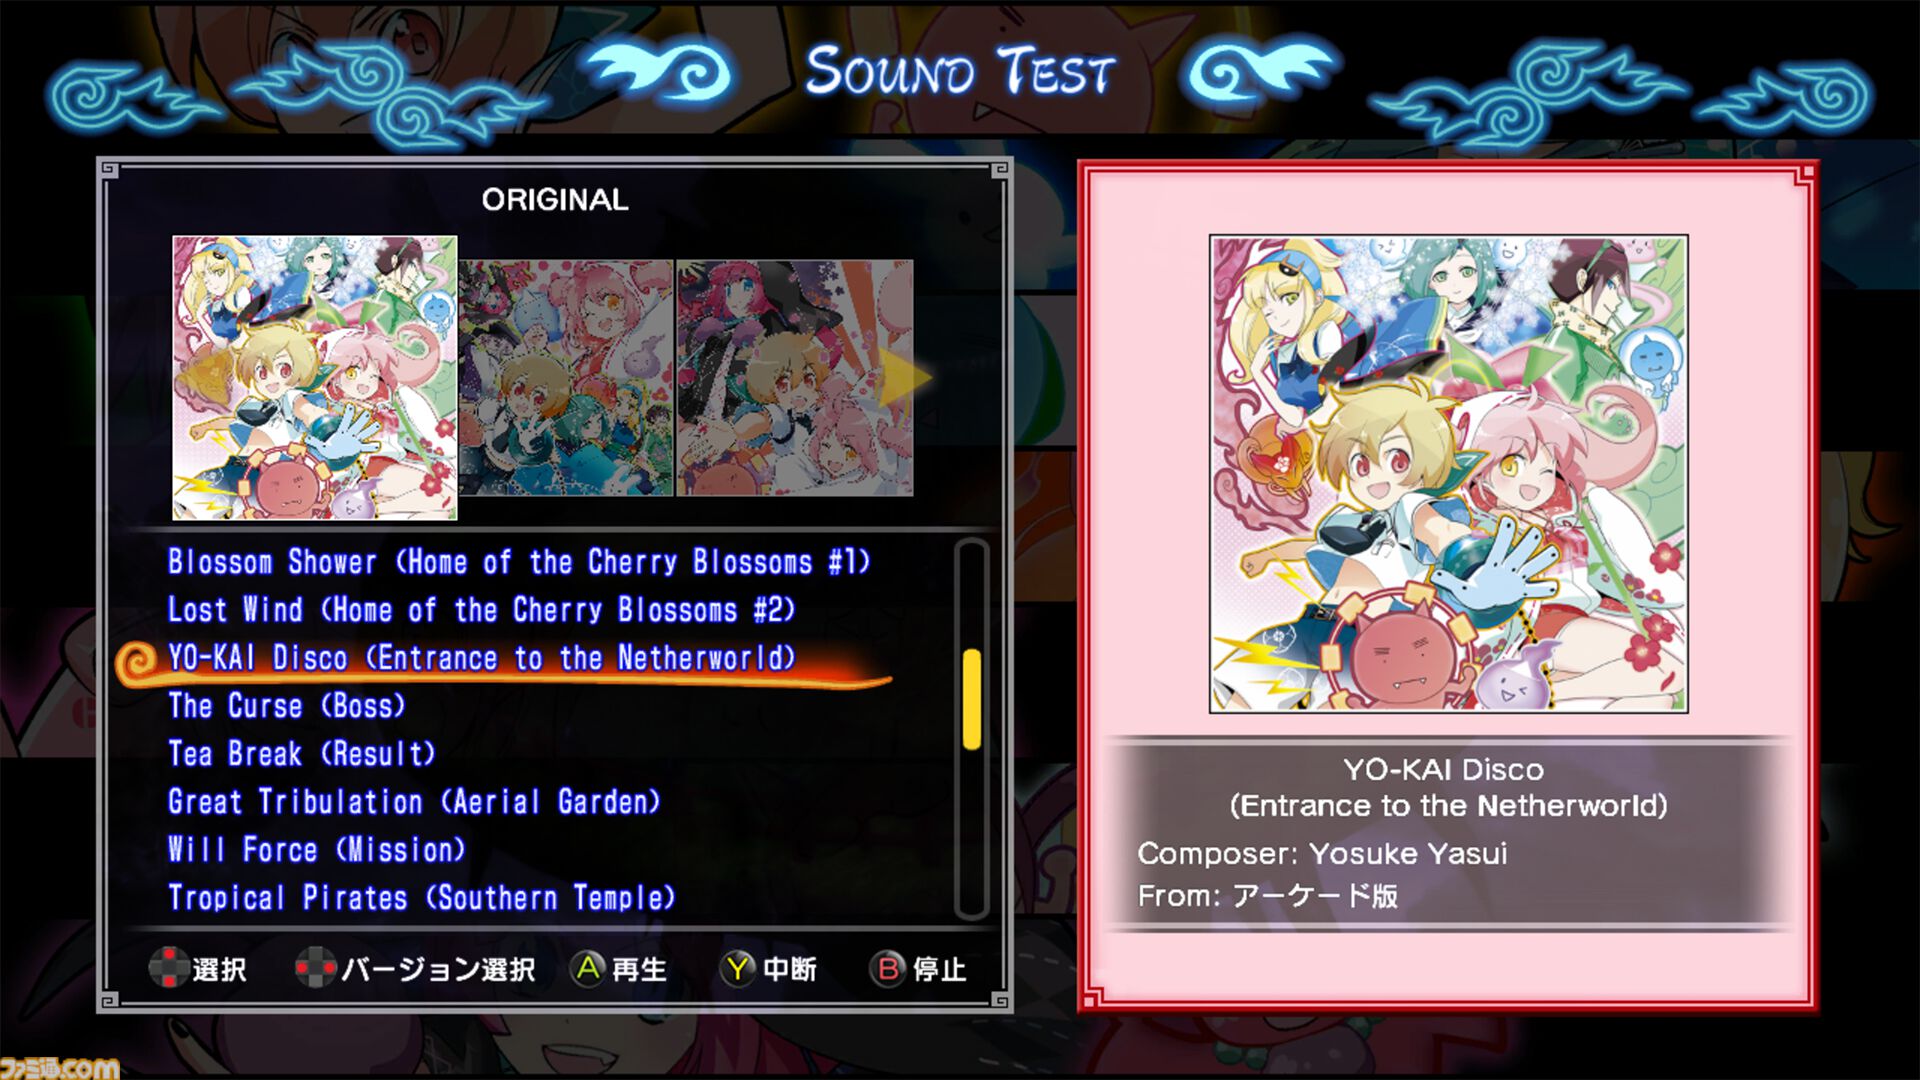The image size is (1920, 1080).
Task: Click the B button stop icon
Action: coord(888,968)
